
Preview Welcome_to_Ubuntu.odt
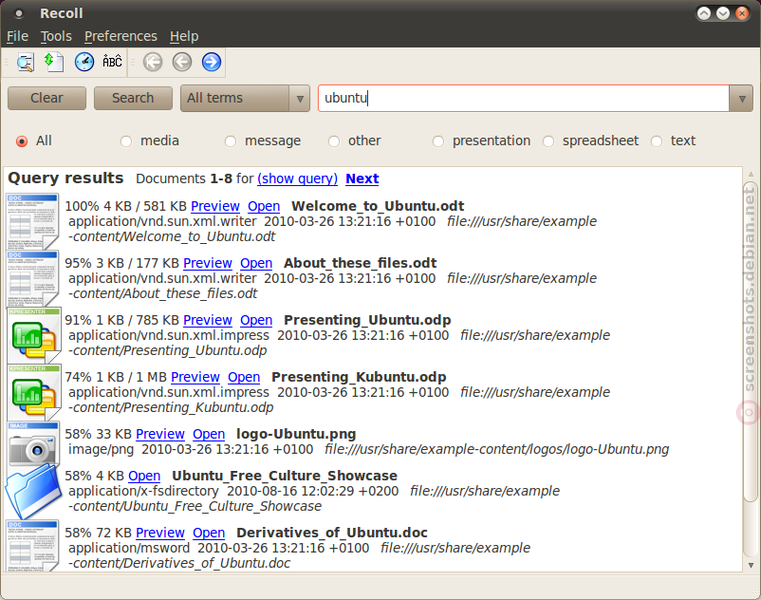(215, 206)
